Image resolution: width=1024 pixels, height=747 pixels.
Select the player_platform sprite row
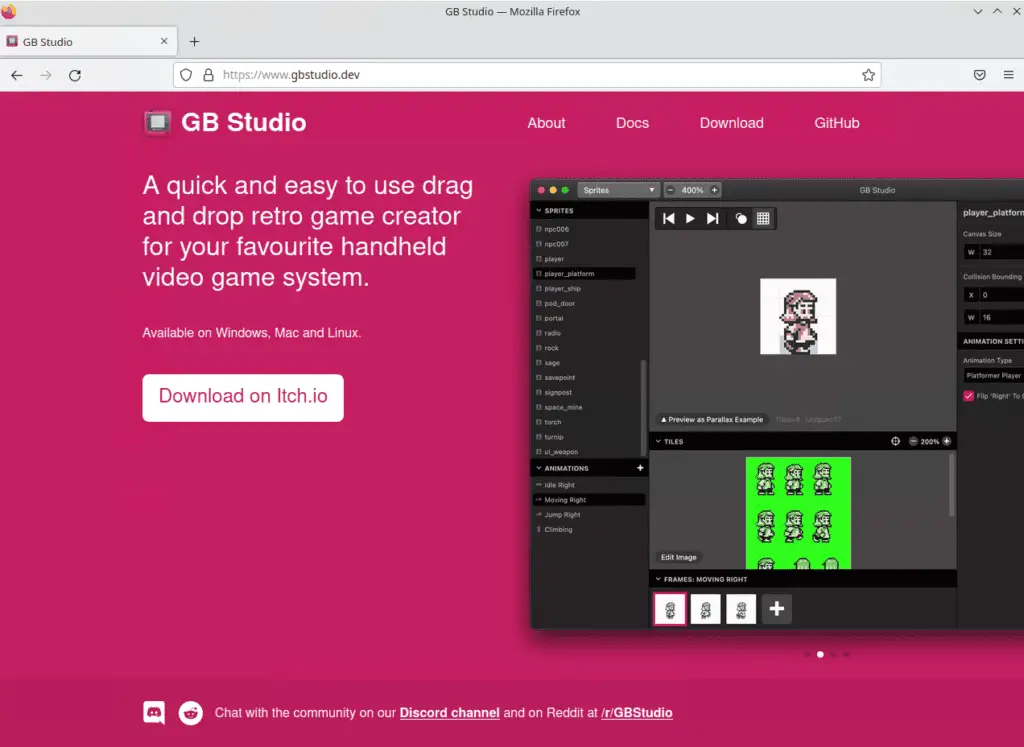[x=584, y=274]
